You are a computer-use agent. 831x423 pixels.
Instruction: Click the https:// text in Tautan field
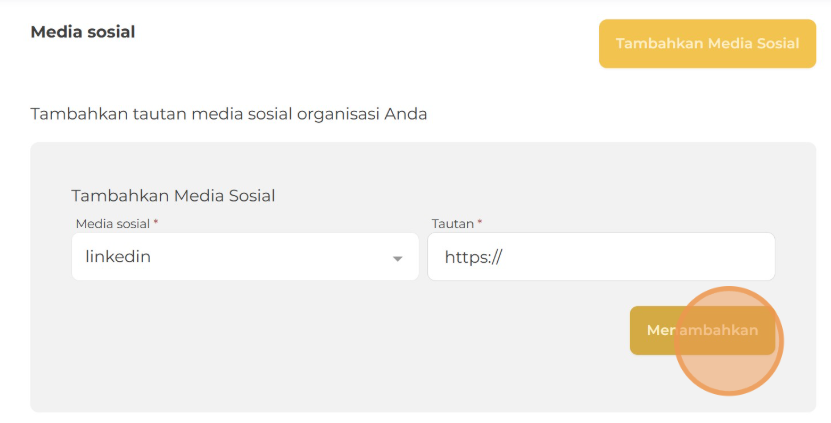pyautogui.click(x=473, y=257)
